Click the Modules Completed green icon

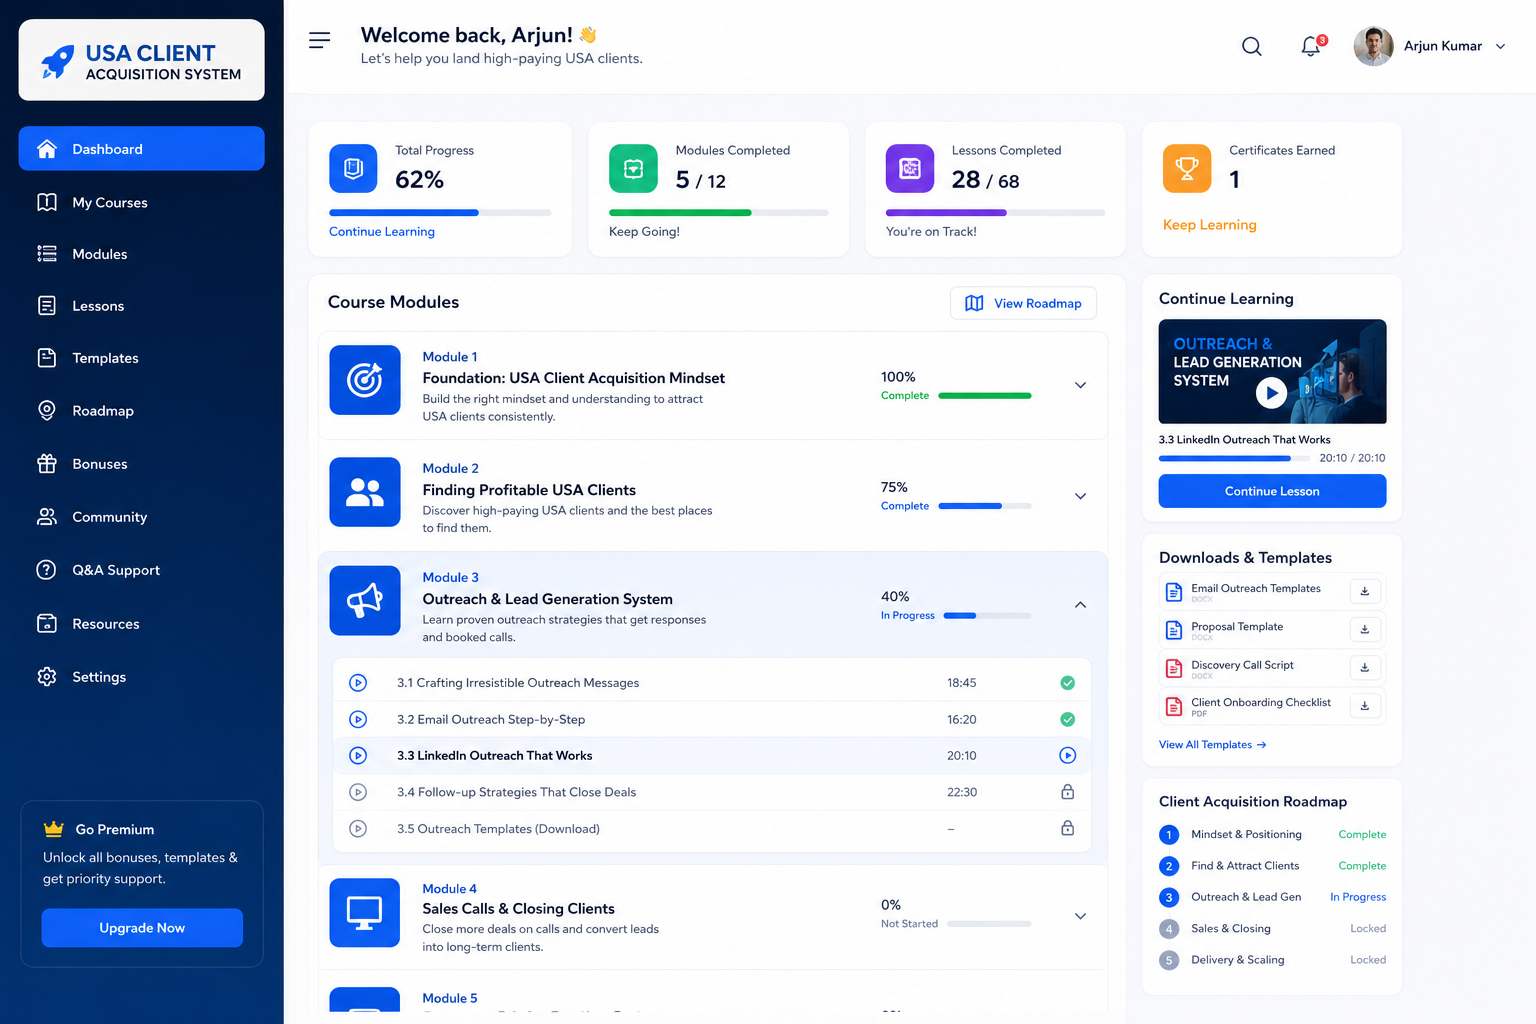633,168
